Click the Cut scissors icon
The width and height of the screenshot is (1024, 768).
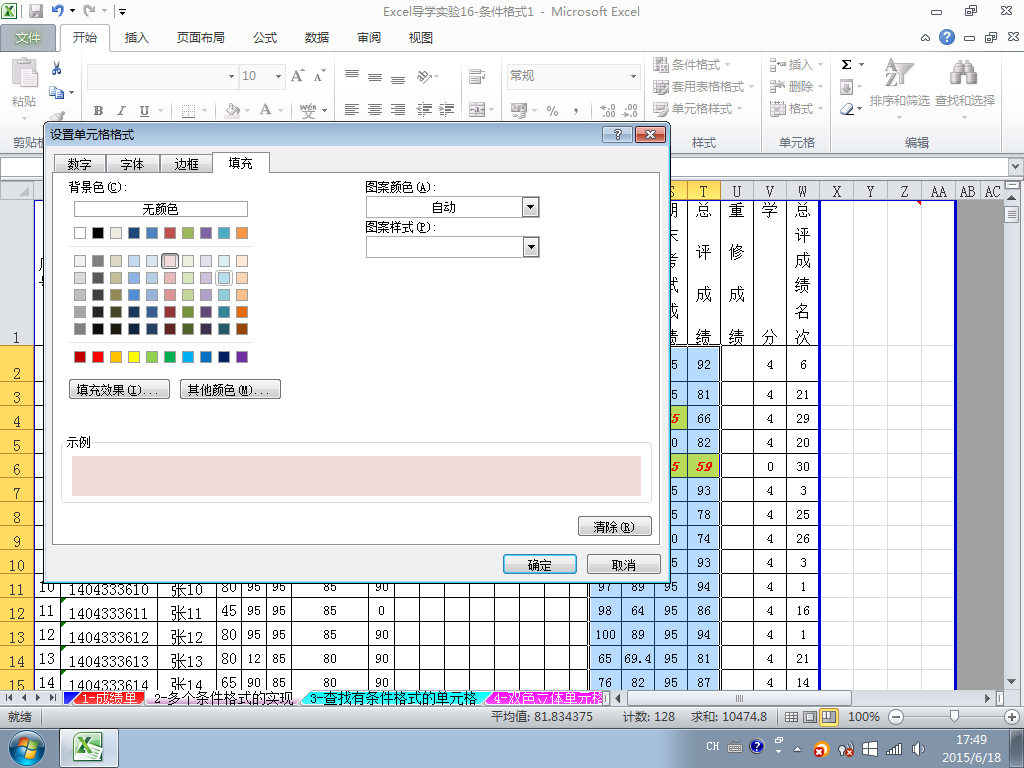tap(57, 68)
